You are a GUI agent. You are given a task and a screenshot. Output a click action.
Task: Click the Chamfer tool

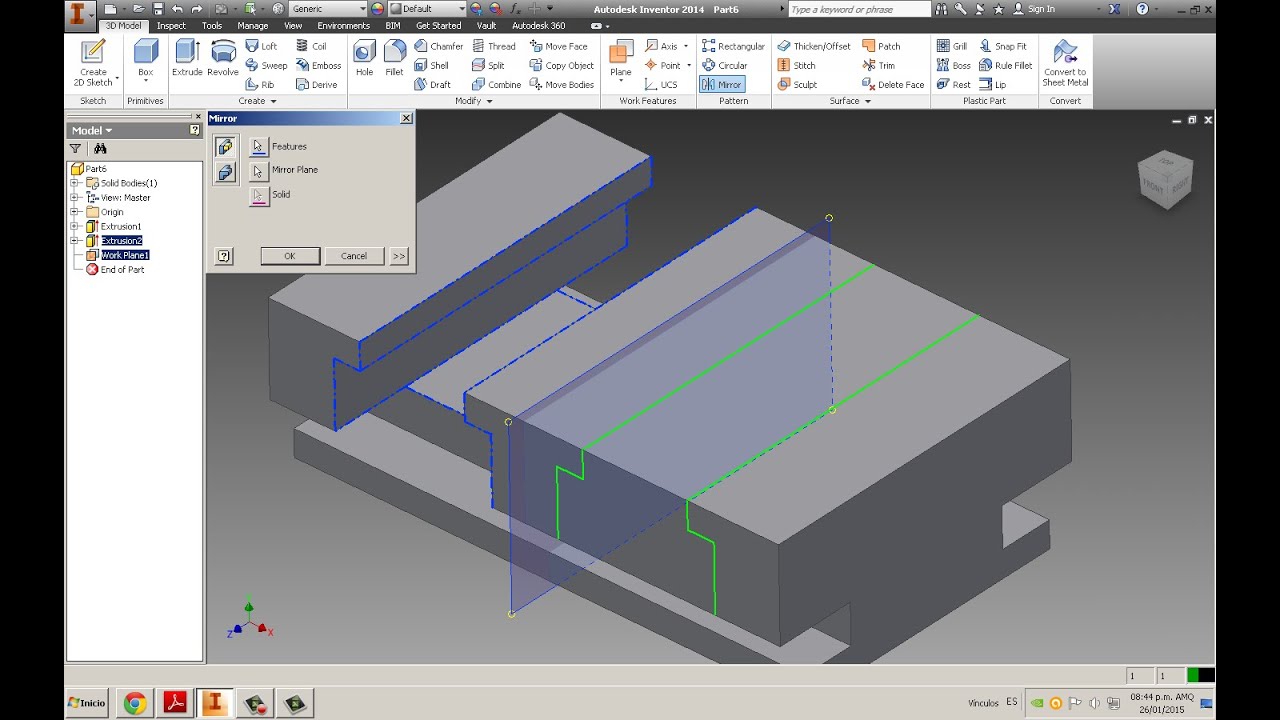[x=439, y=46]
